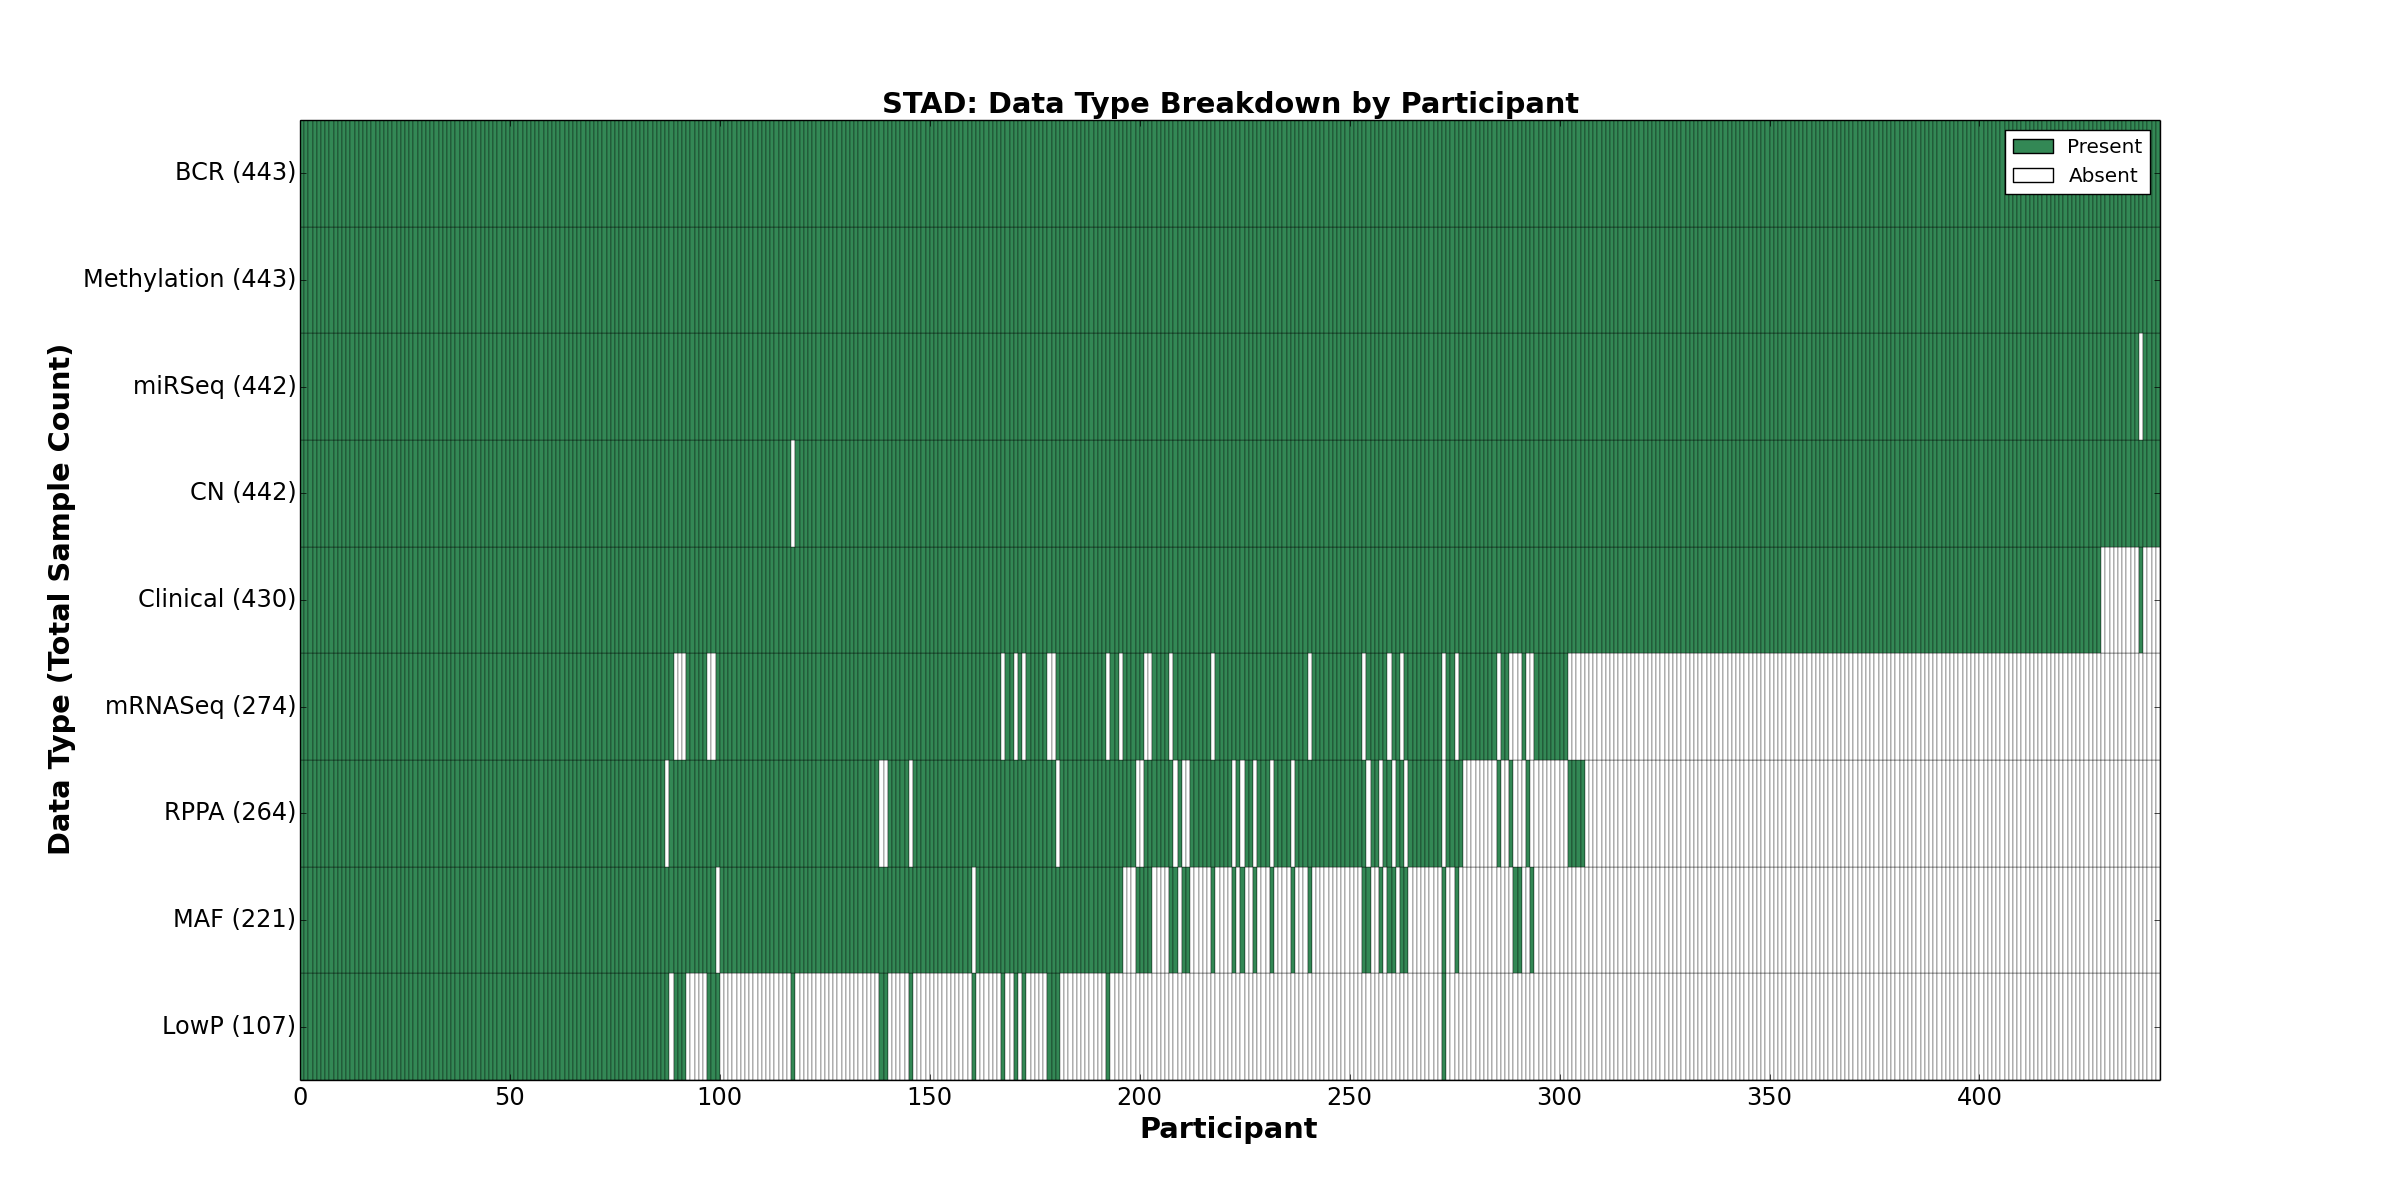Click the miRSeq (442) row label
This screenshot has width=2400, height=1200.
pos(214,386)
